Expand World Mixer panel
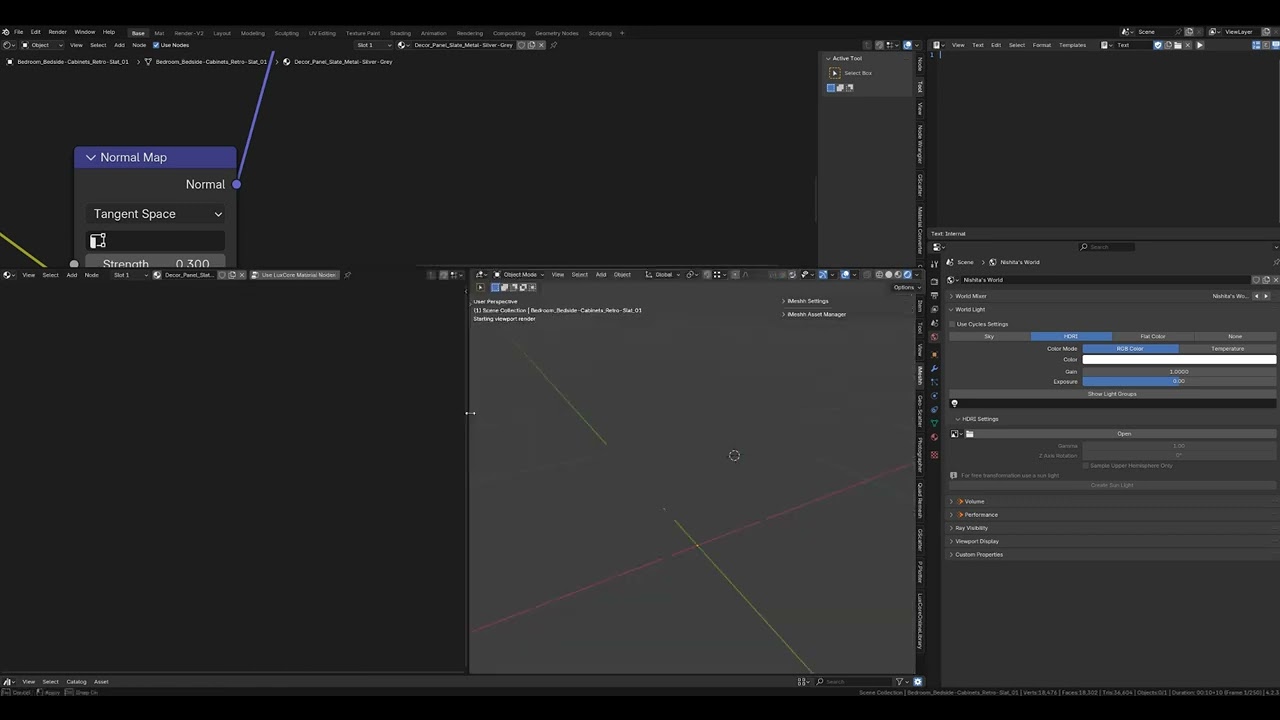Image resolution: width=1280 pixels, height=720 pixels. [x=952, y=296]
